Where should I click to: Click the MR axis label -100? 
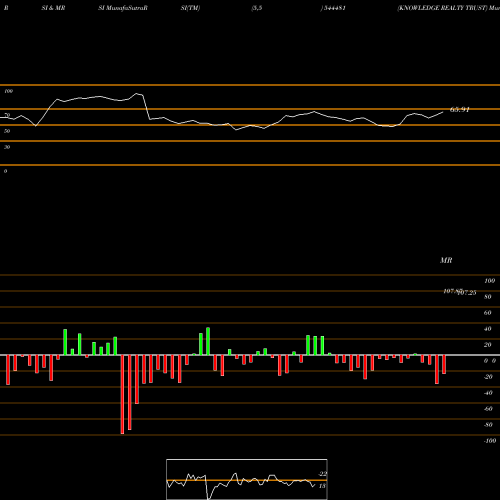490,441
